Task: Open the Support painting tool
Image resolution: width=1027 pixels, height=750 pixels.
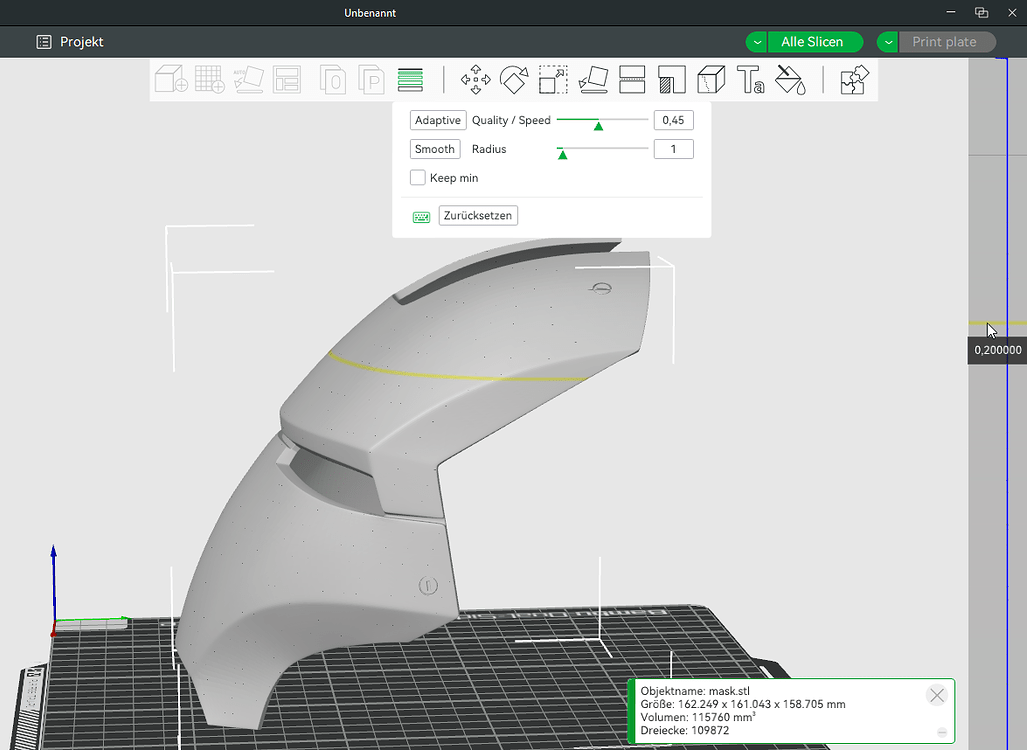Action: (671, 79)
